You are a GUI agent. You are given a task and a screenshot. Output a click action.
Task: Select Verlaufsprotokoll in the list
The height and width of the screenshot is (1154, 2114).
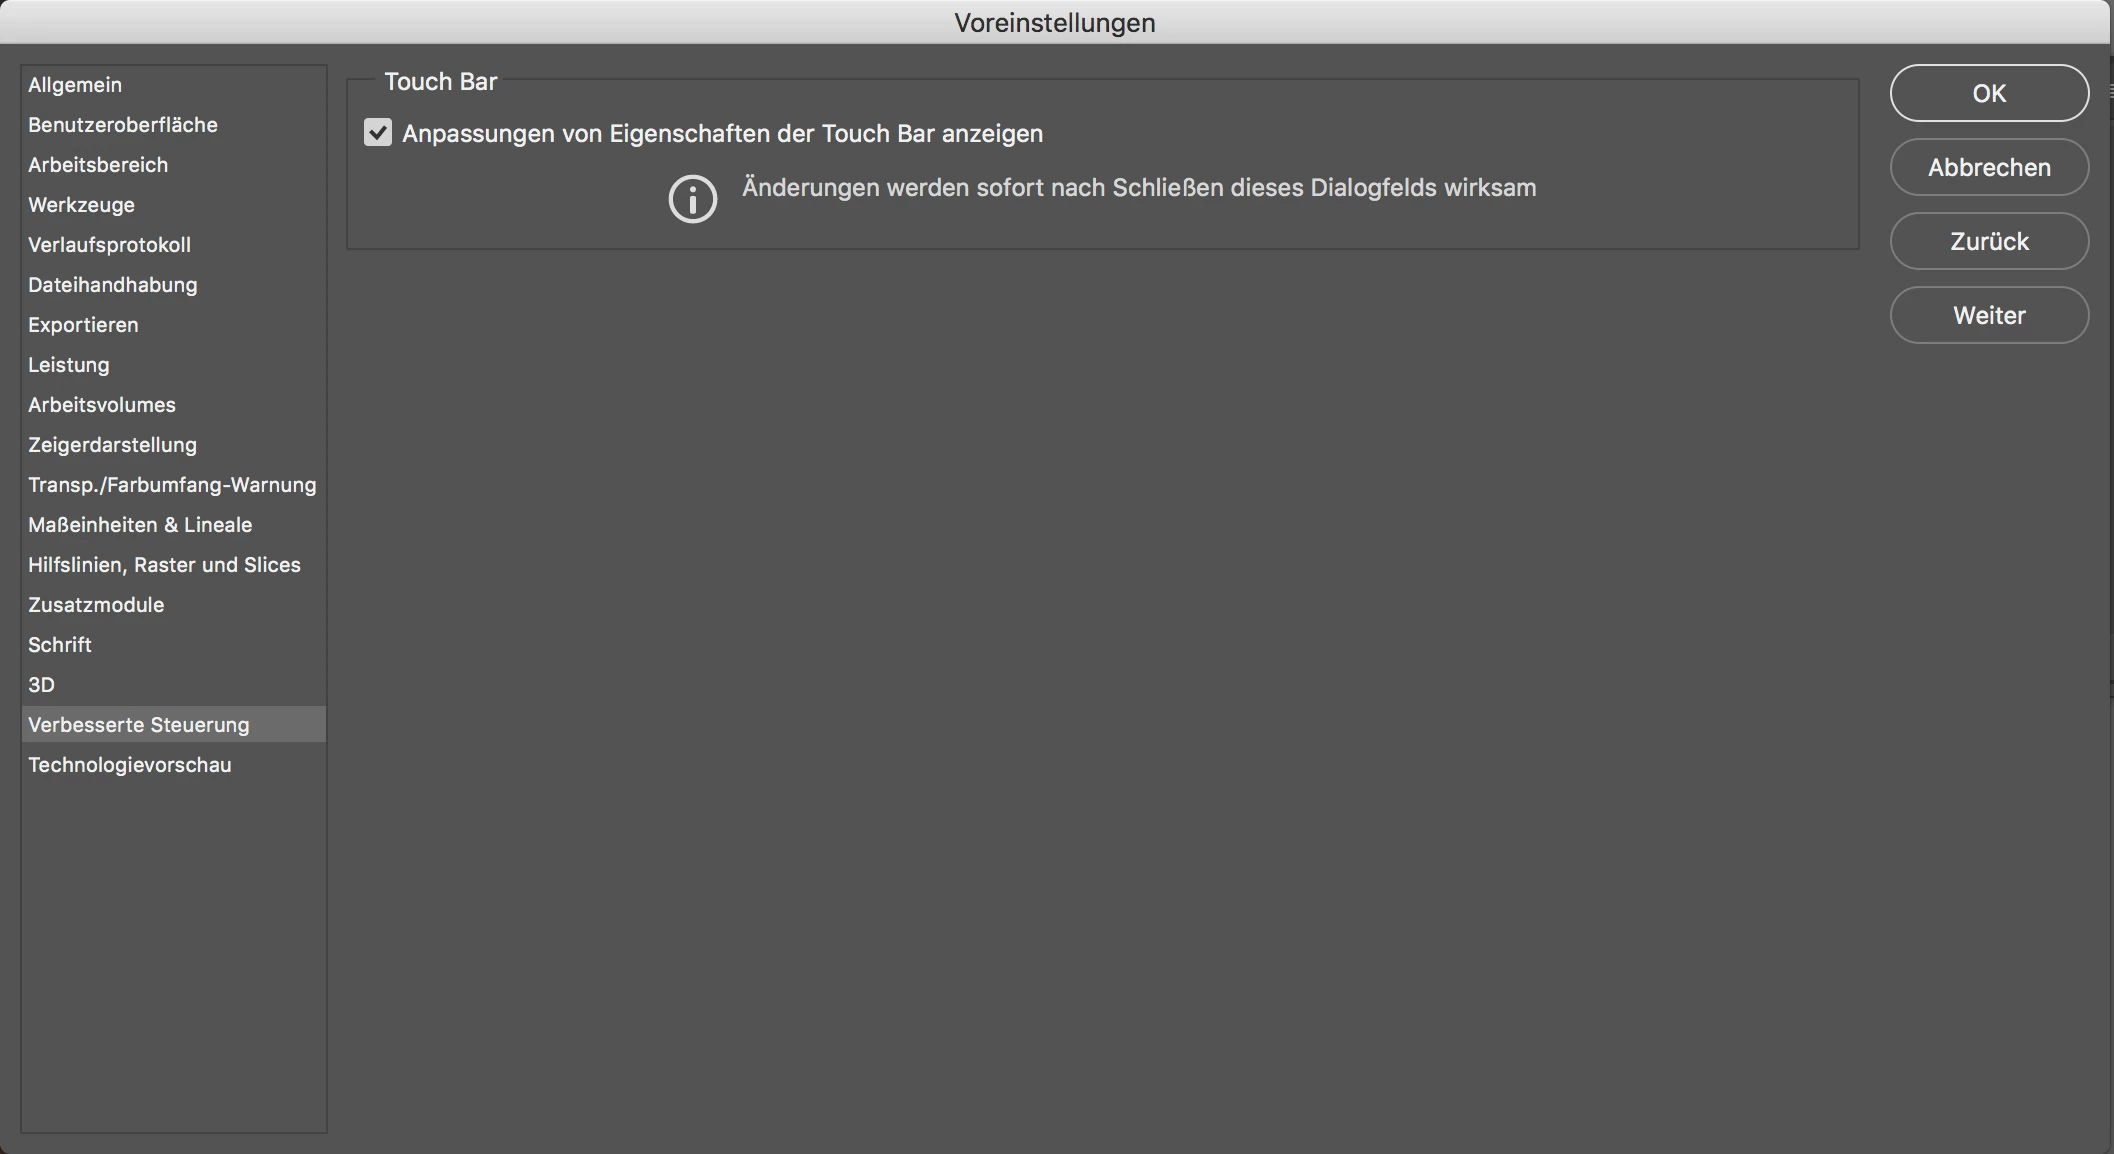point(109,245)
